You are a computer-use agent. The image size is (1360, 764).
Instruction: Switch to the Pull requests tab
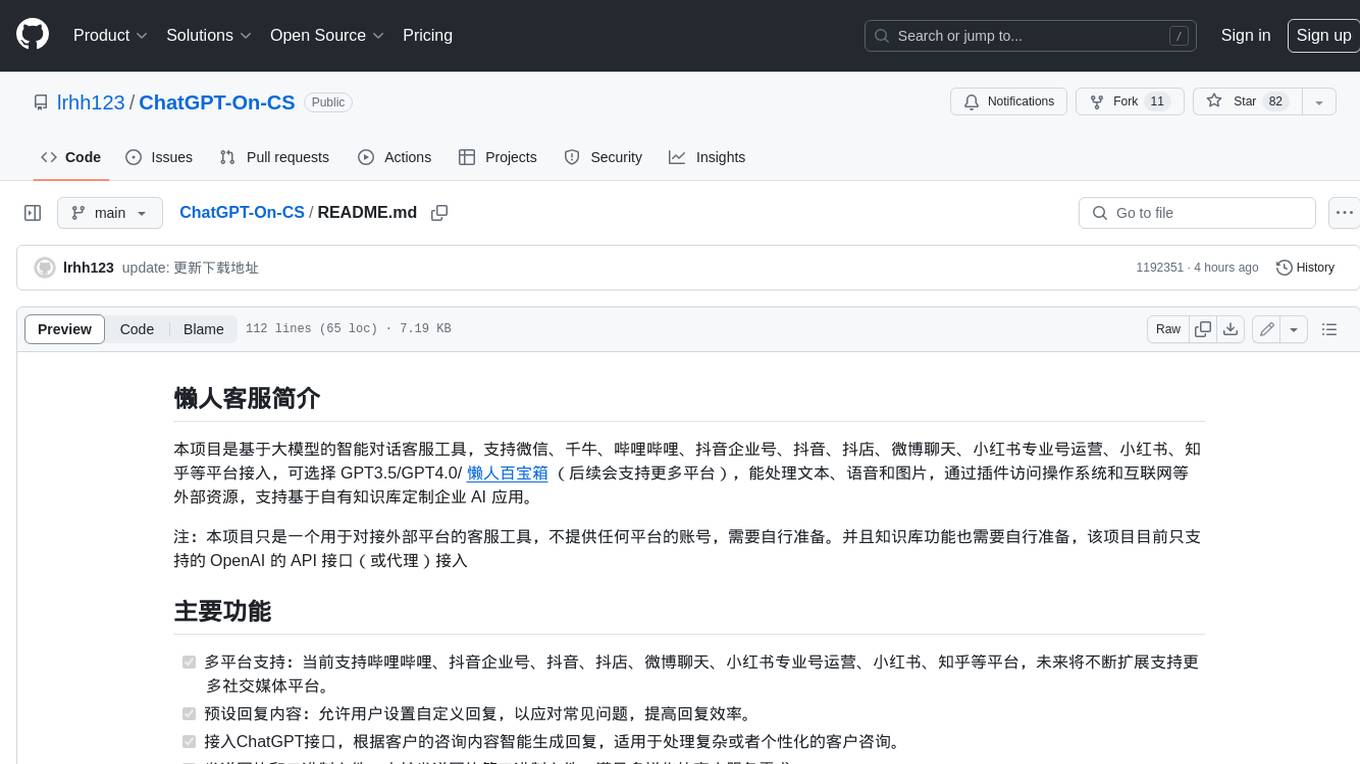tap(274, 157)
